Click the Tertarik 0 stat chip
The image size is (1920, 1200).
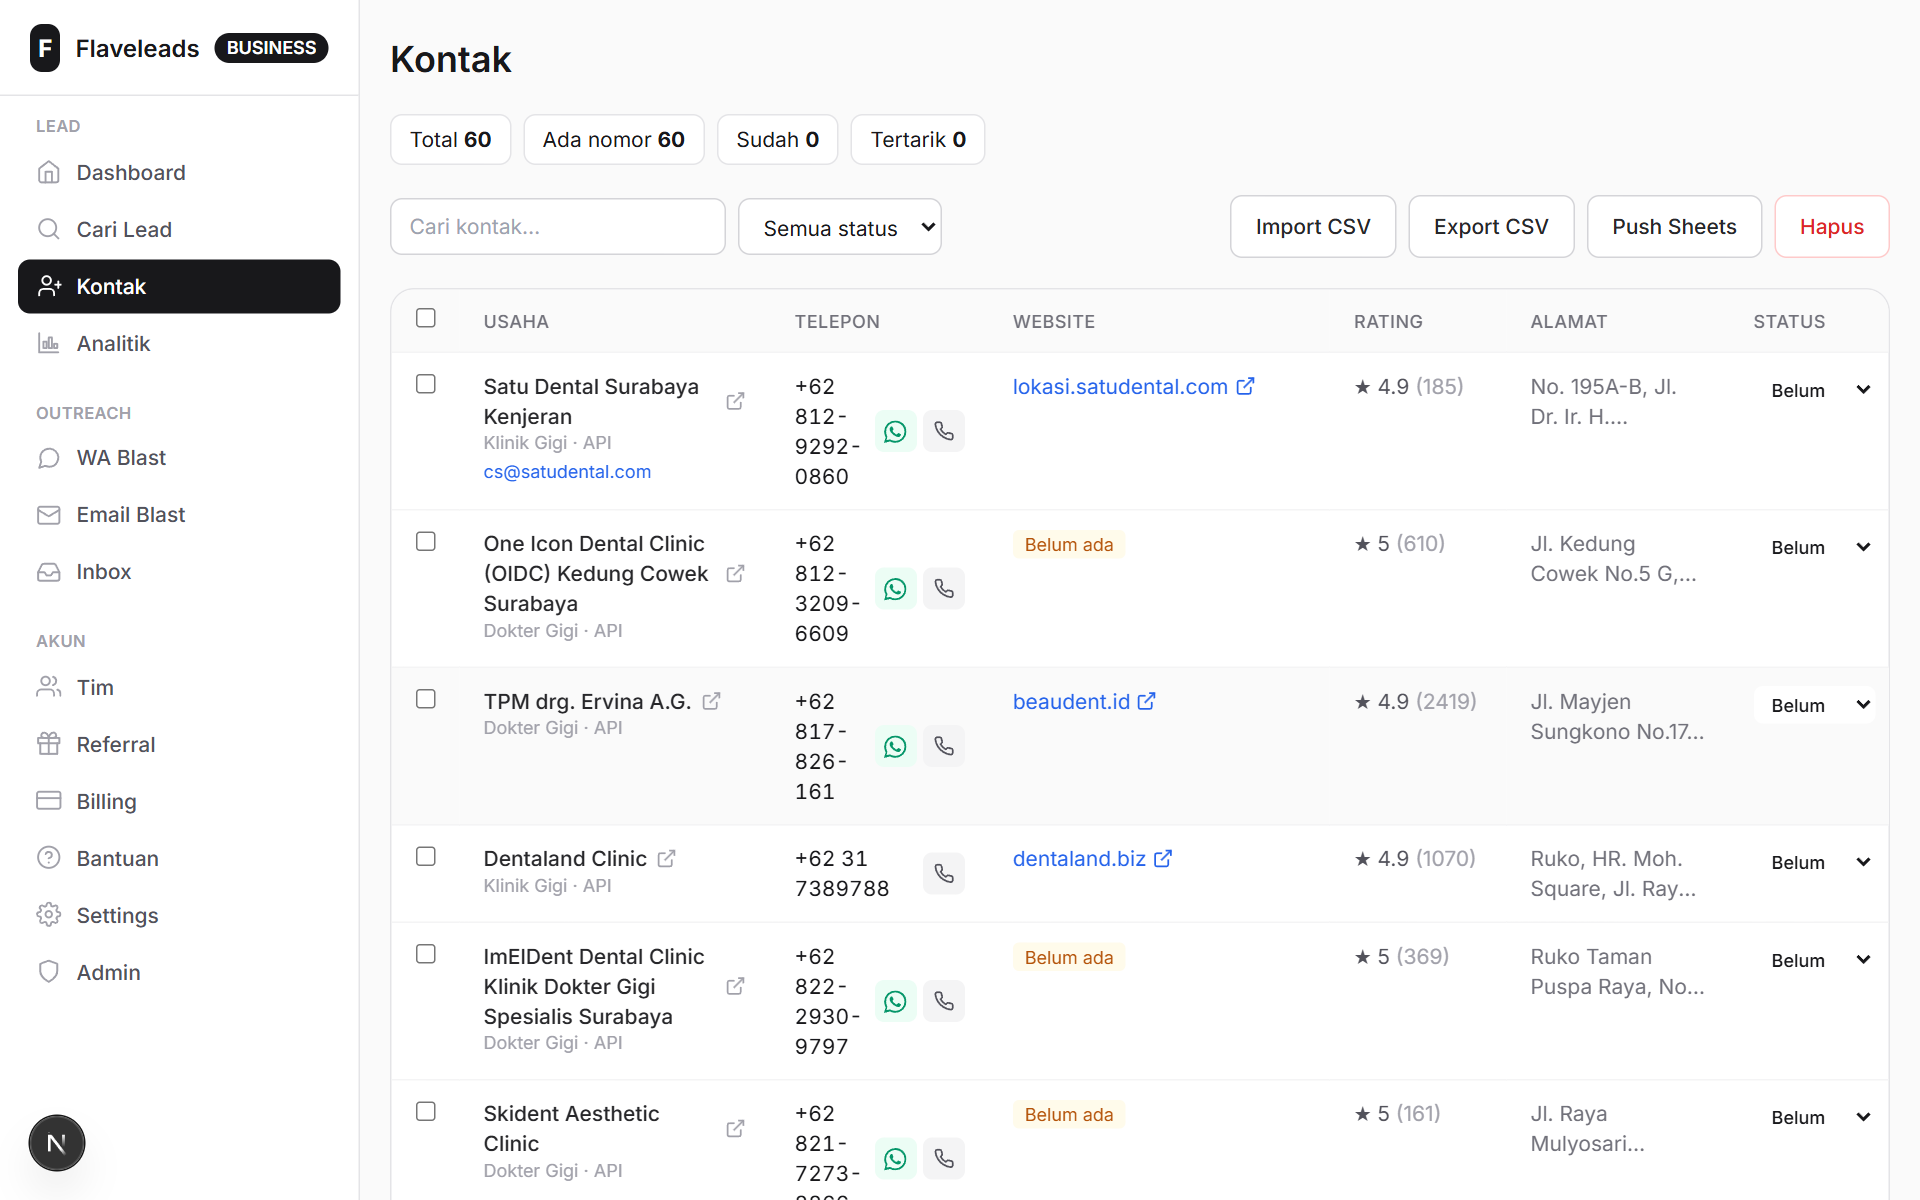[918, 139]
